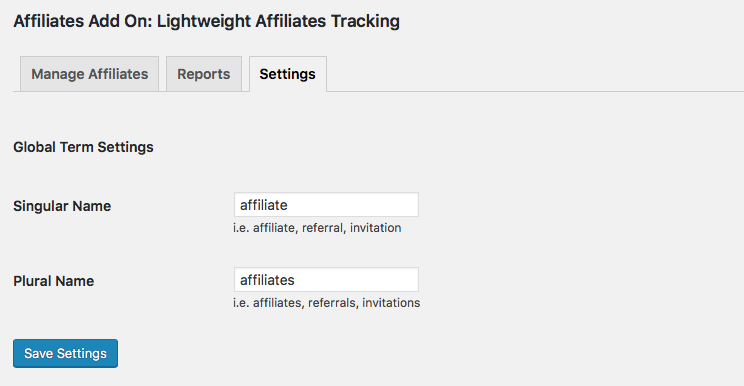744x386 pixels.
Task: Switch to the Manage Affiliates tab
Action: (x=89, y=74)
